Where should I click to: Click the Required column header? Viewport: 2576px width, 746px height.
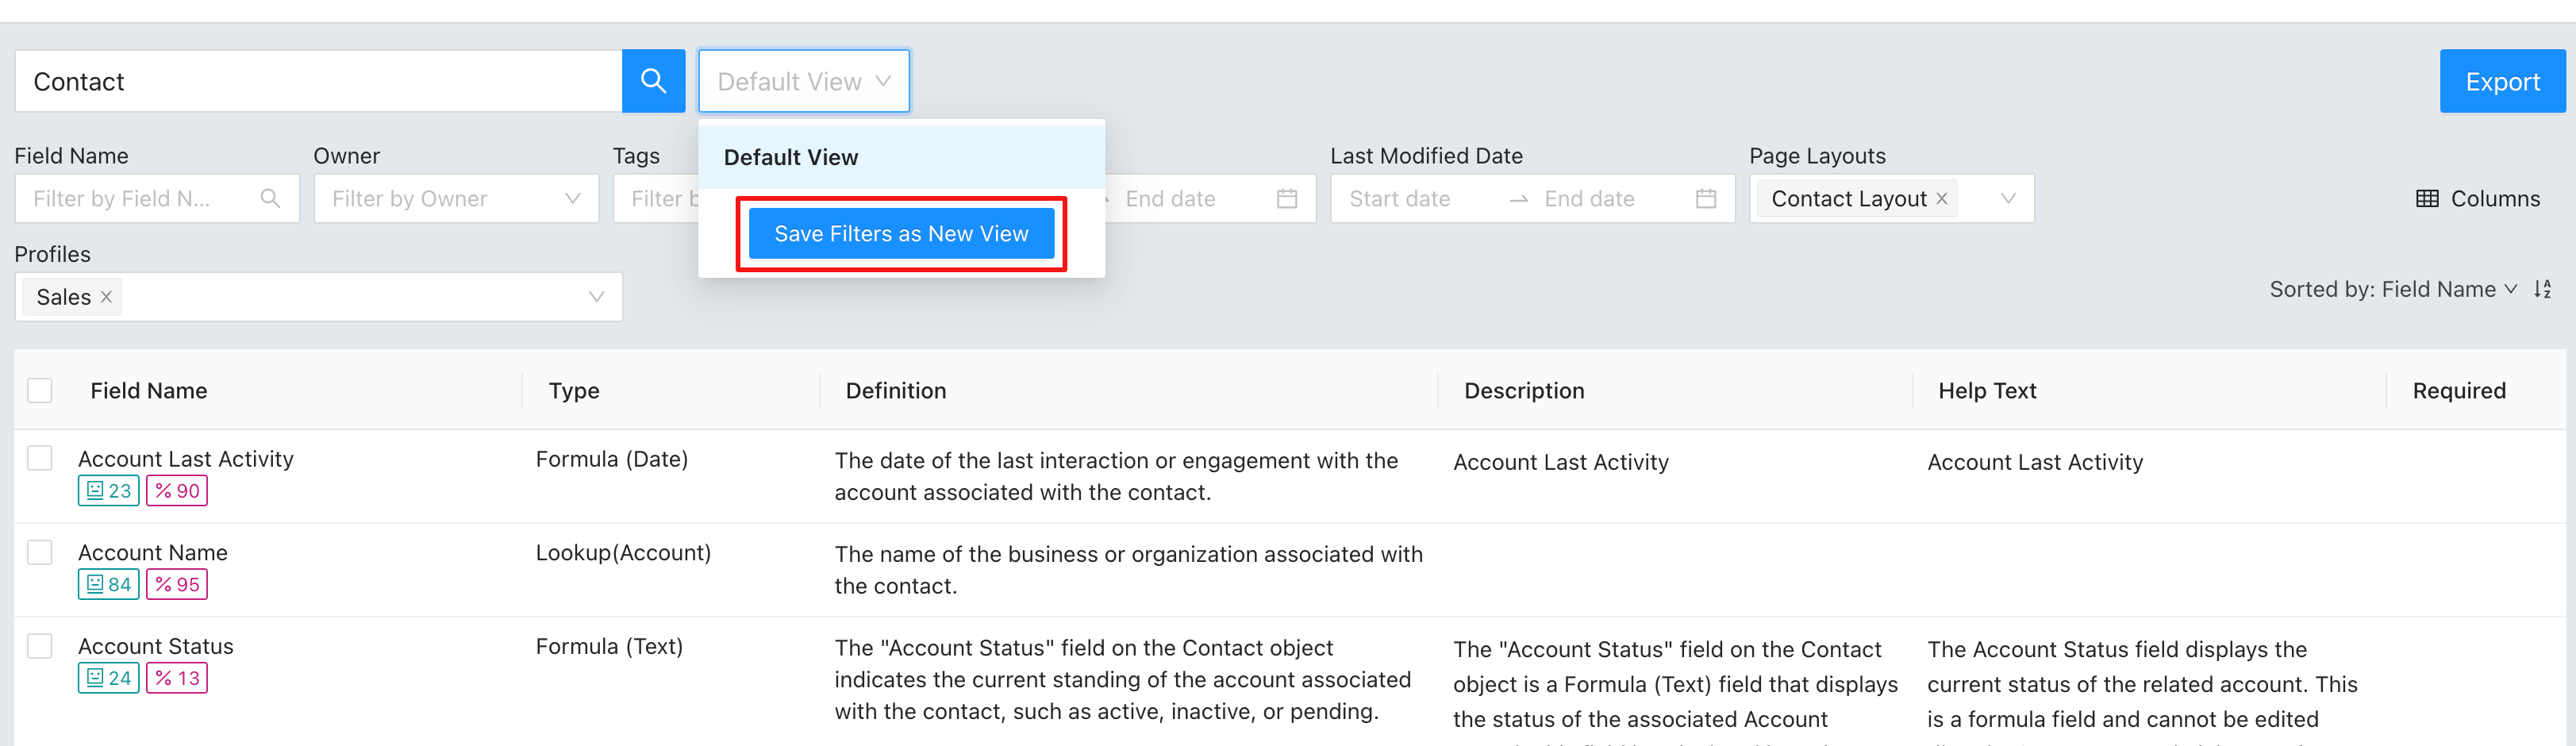point(2459,390)
